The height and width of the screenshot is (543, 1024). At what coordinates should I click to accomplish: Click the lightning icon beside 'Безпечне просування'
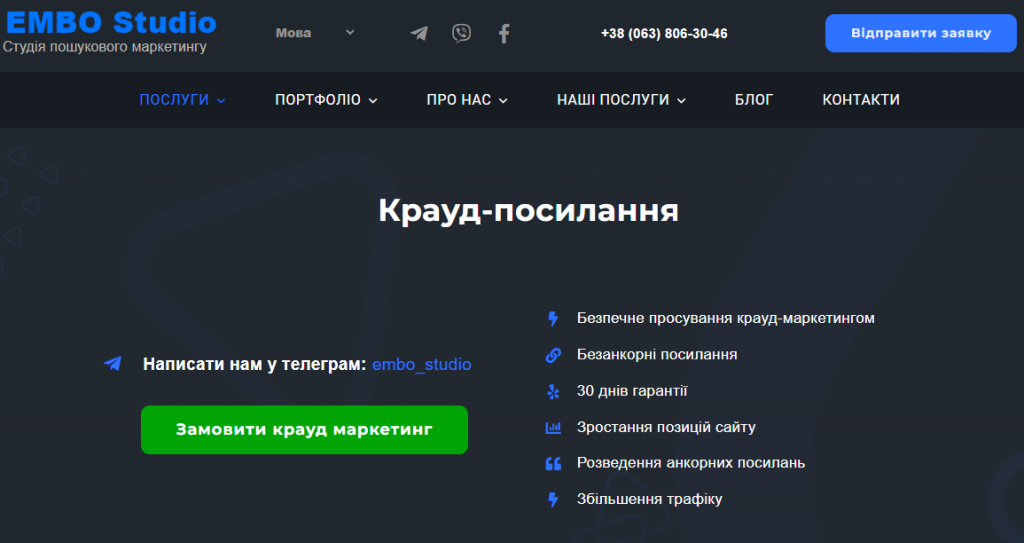[x=553, y=319]
